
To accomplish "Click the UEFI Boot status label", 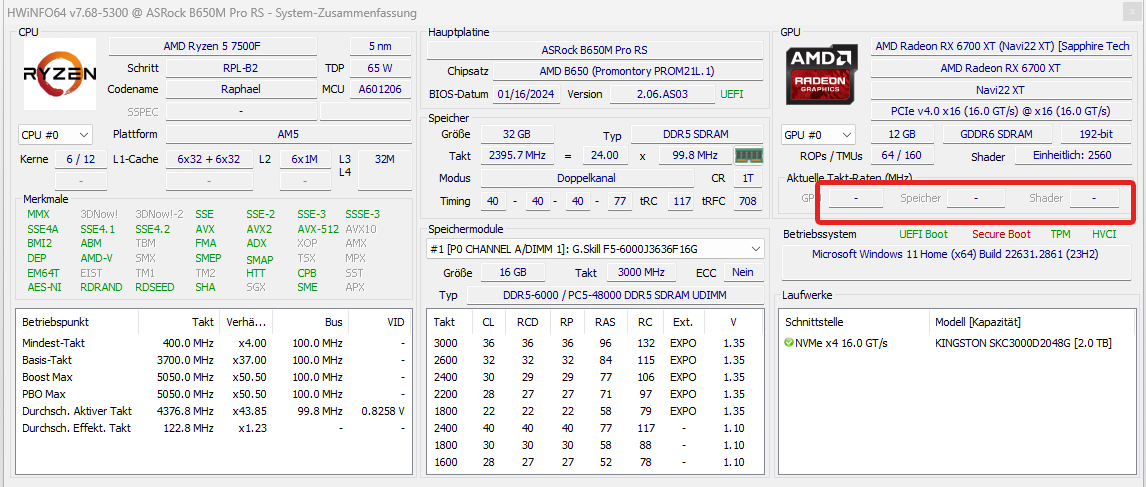I will coord(923,234).
